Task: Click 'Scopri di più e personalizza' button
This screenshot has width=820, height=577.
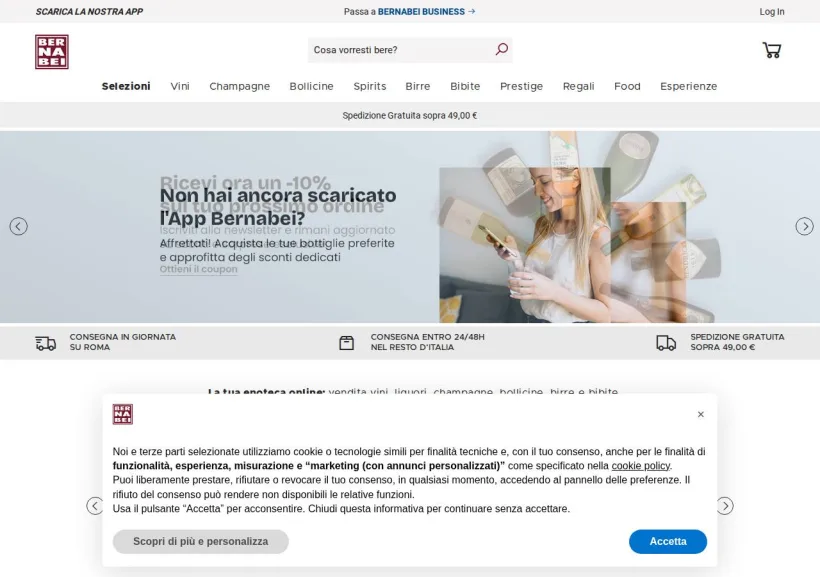Action: click(201, 541)
